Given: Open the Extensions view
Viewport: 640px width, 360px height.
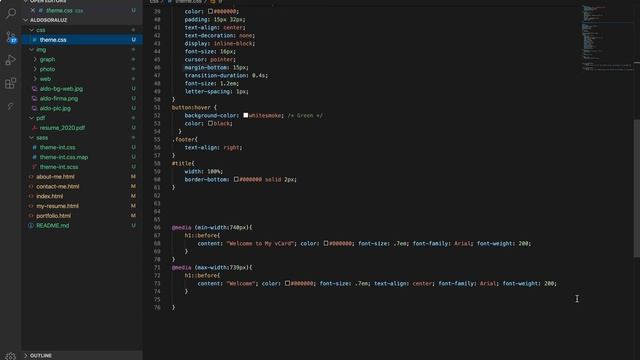Looking at the screenshot, I should pyautogui.click(x=11, y=83).
